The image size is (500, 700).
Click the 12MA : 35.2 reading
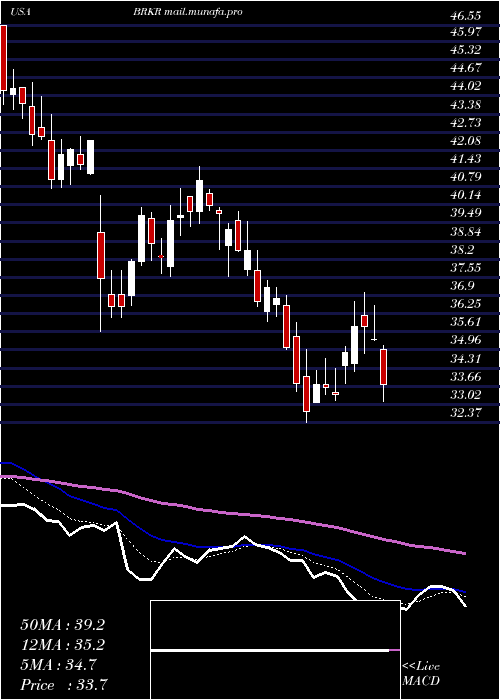tap(62, 645)
